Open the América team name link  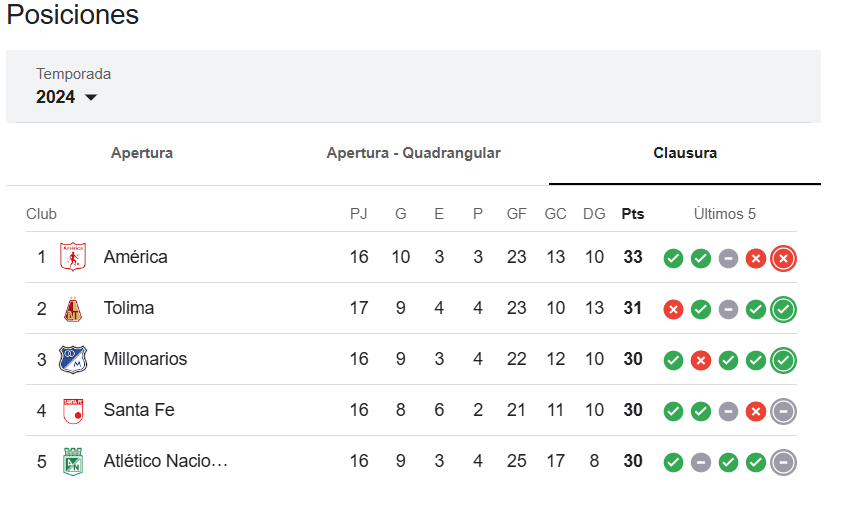[x=135, y=257]
